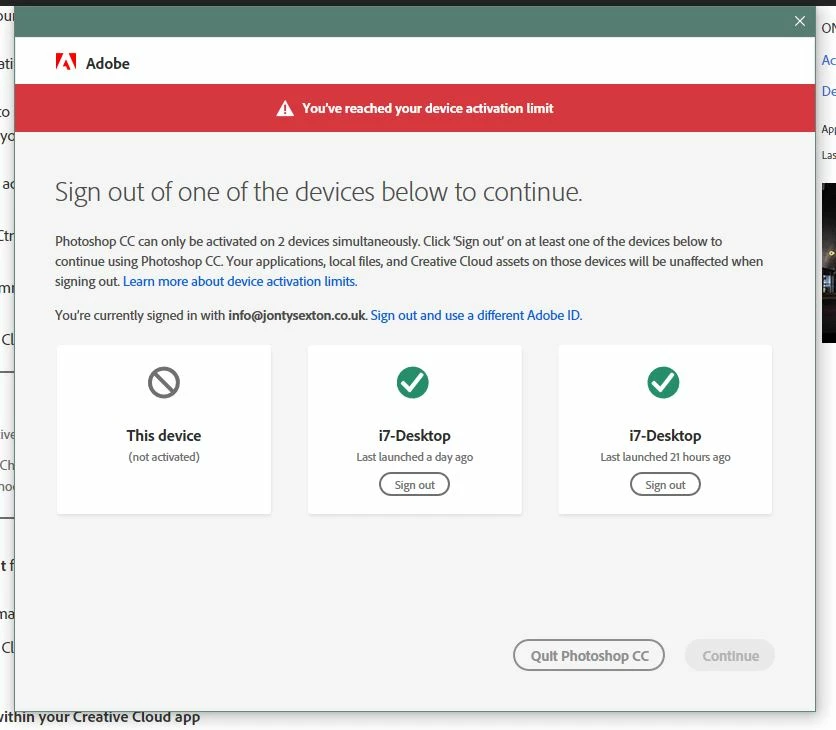Click the green checkmark for i7-Desktop launched 21 hours ago
This screenshot has width=836, height=730.
[x=663, y=382]
